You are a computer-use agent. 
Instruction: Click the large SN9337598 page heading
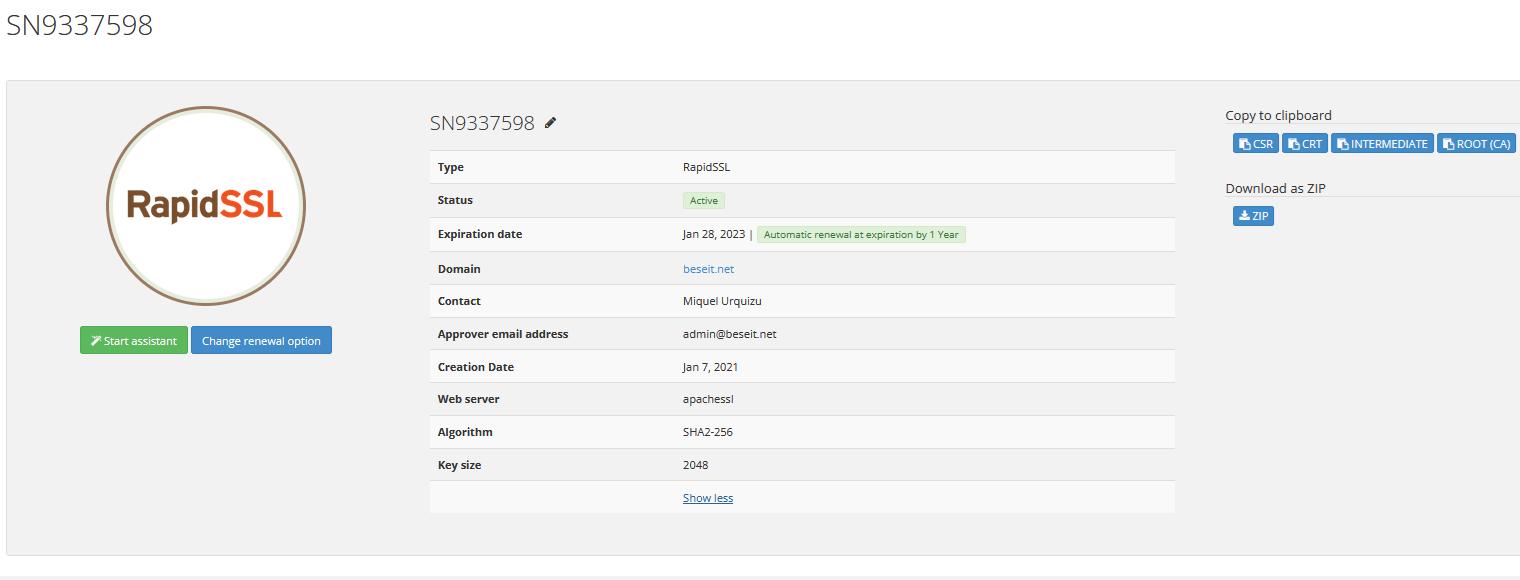click(80, 25)
